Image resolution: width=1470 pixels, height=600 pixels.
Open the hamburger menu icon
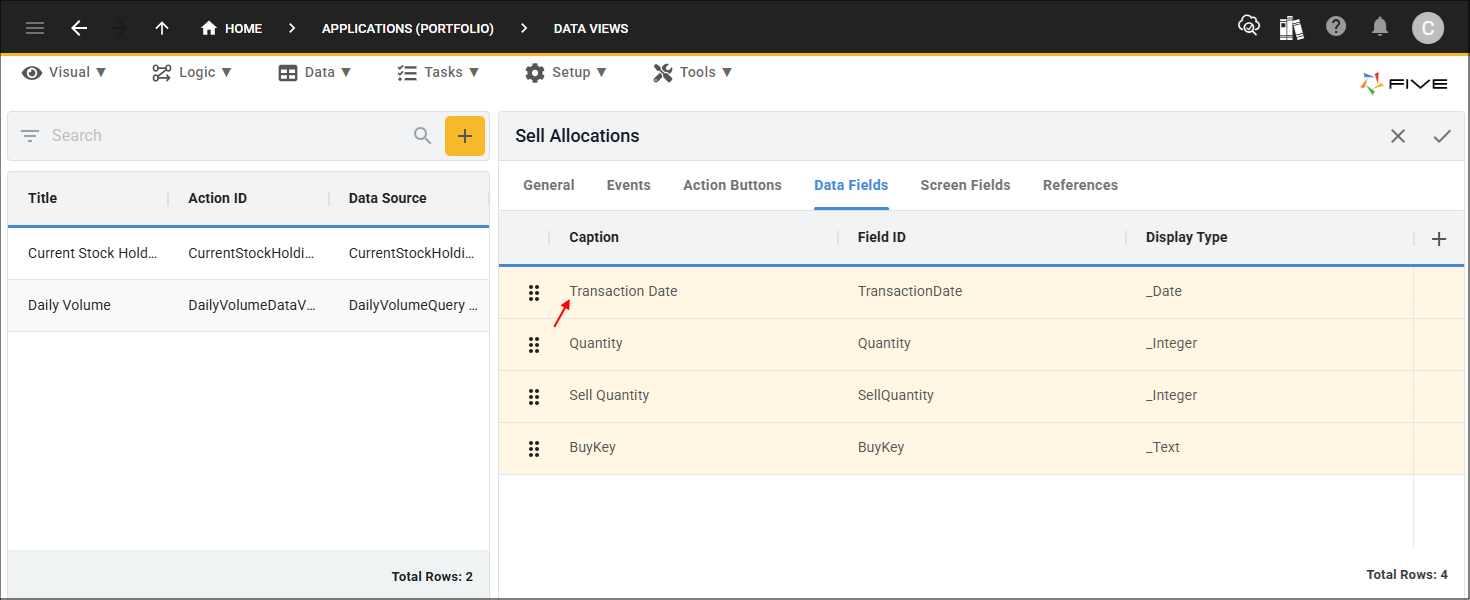click(35, 28)
